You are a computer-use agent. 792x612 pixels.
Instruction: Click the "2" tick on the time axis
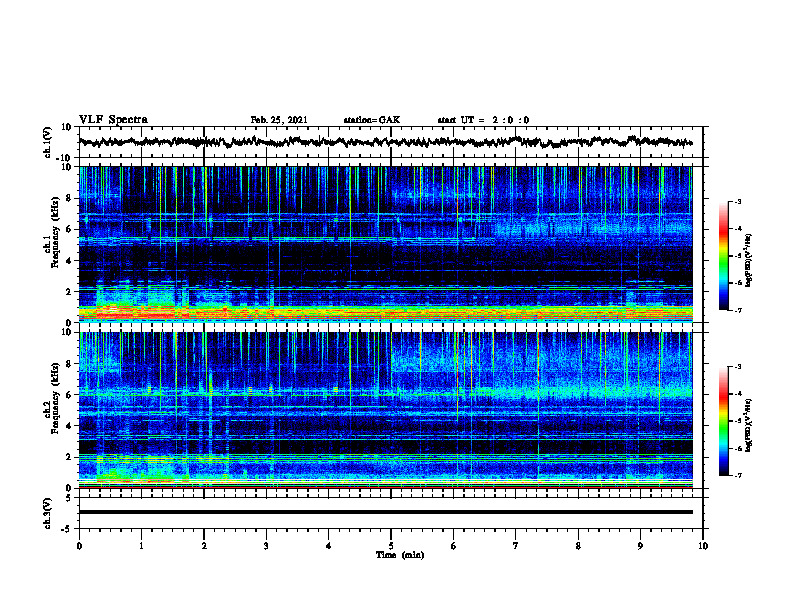click(x=204, y=546)
